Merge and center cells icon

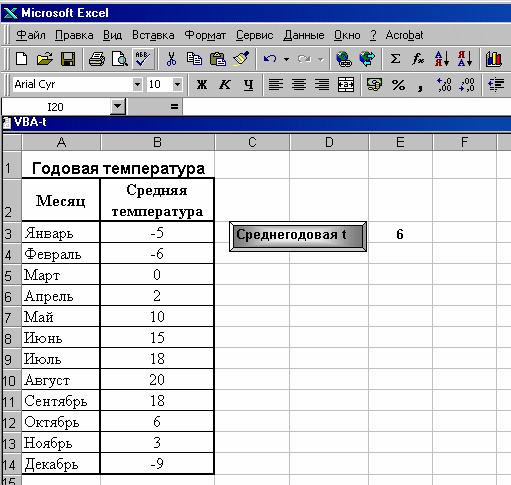[346, 84]
